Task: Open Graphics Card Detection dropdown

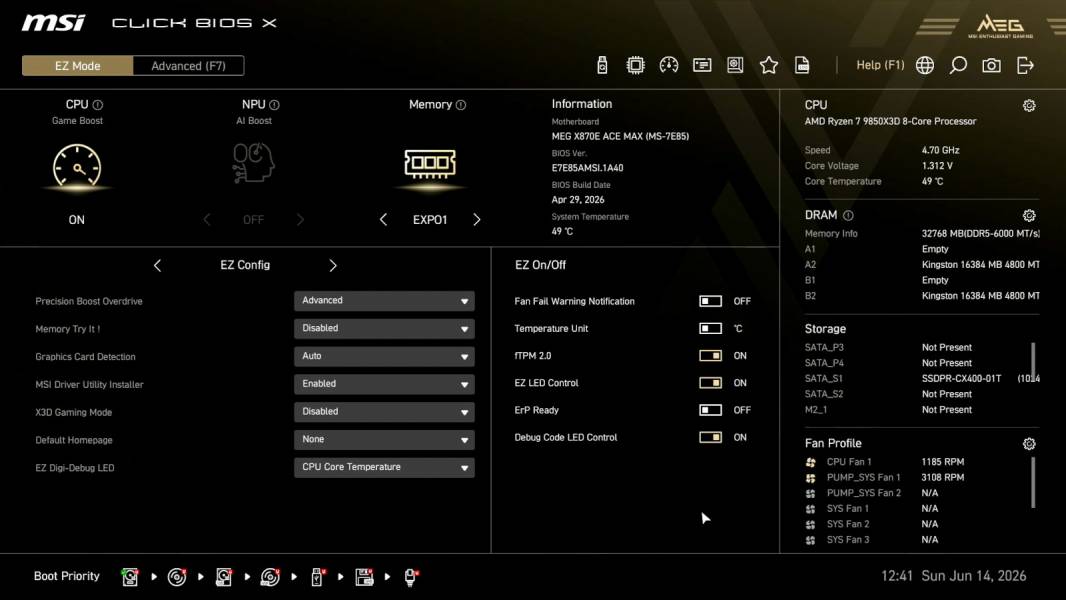Action: coord(384,356)
